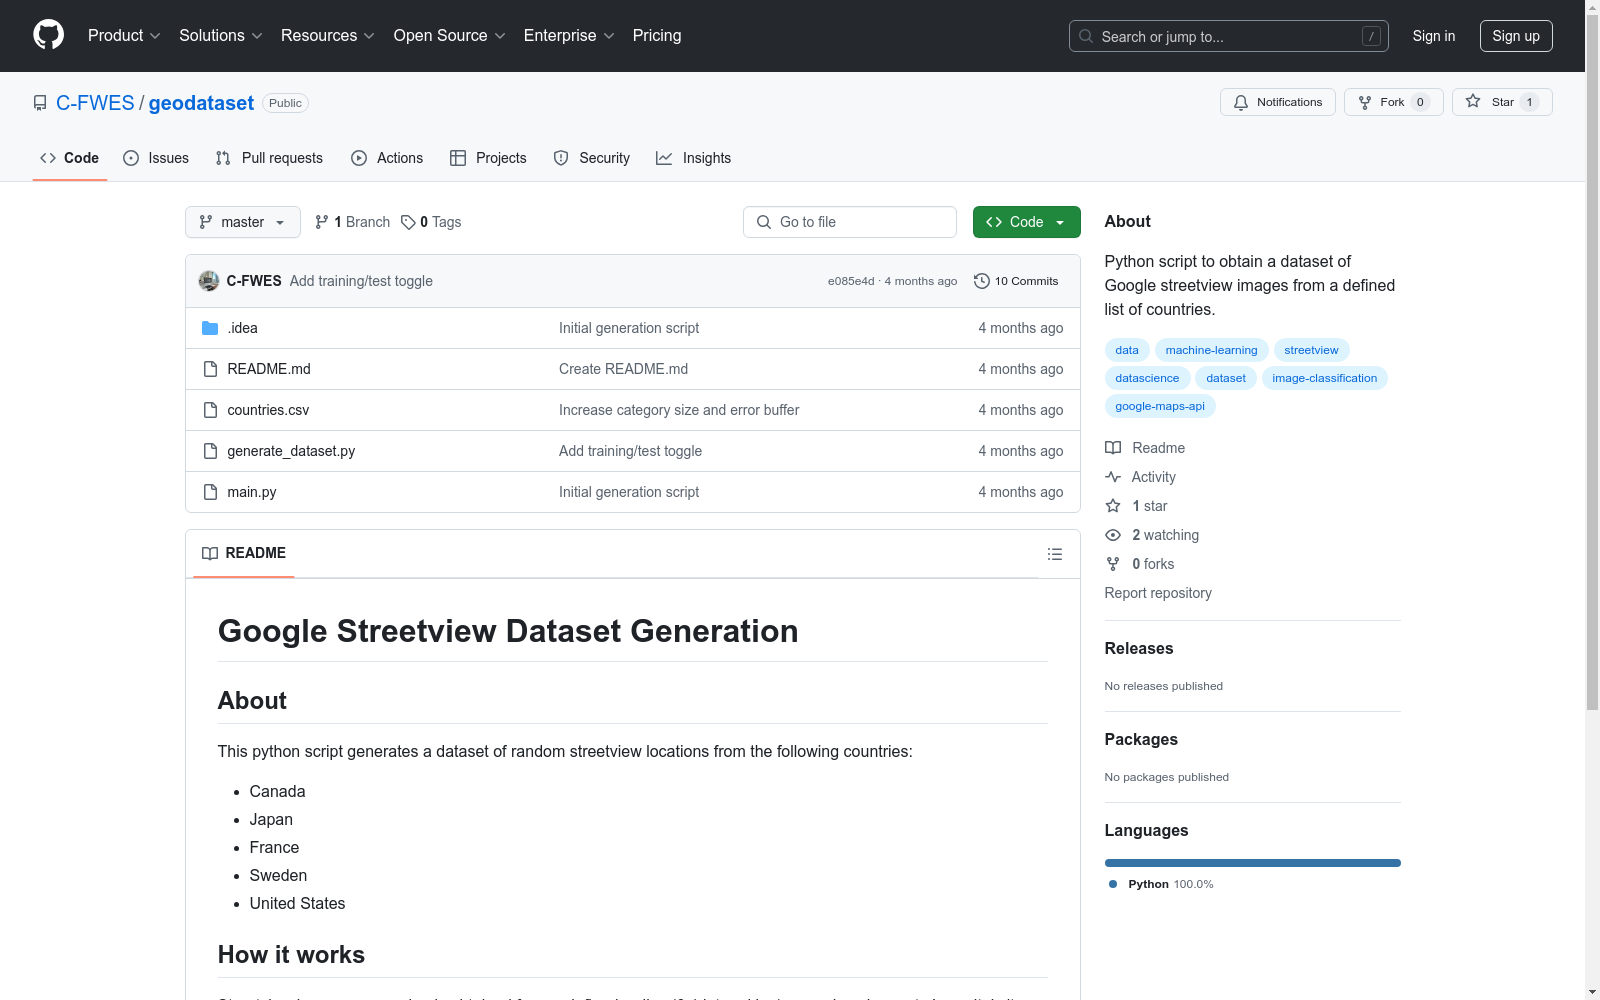Open the master branch selector
Viewport: 1600px width, 1000px height.
(x=243, y=222)
